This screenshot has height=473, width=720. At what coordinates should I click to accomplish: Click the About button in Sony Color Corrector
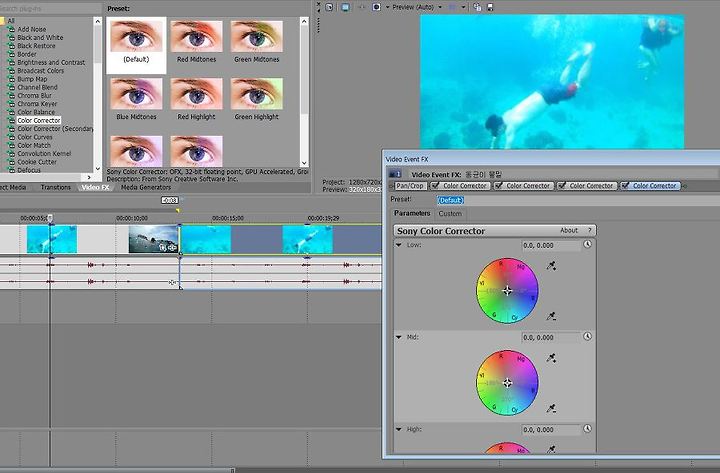tap(569, 231)
